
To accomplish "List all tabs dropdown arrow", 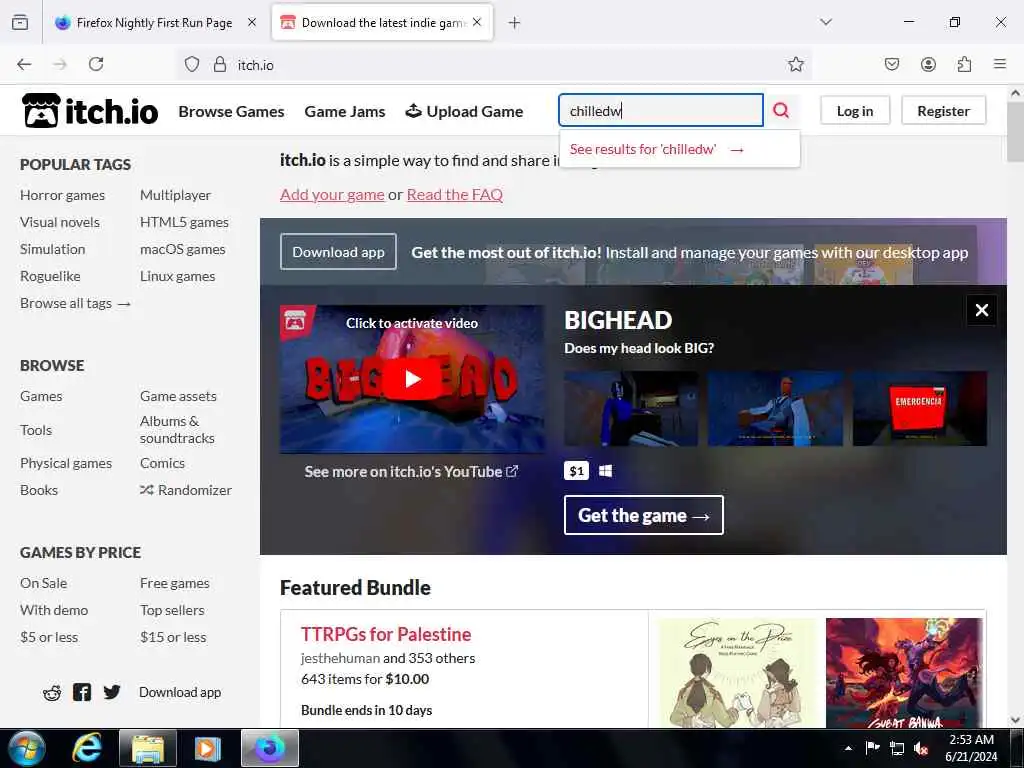I will pos(826,22).
